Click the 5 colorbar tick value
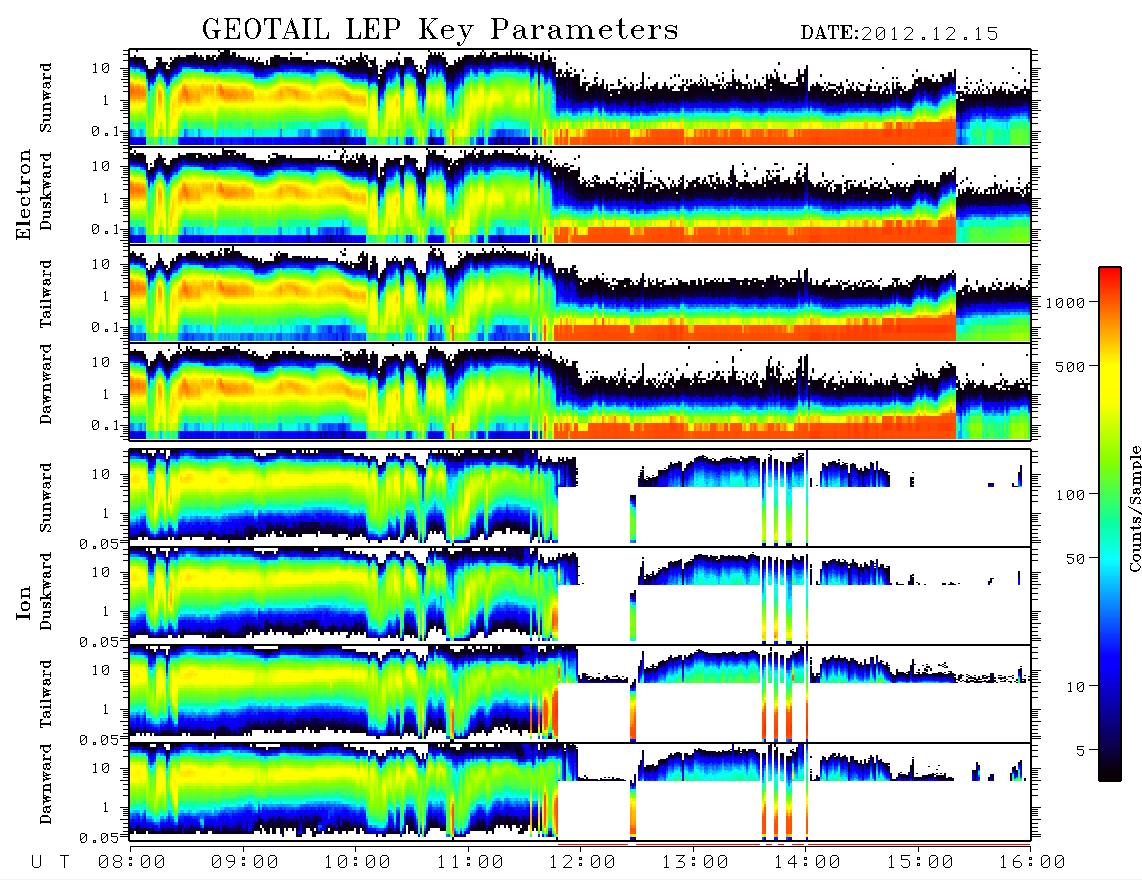Screen dimensions: 1142x880 coord(1081,751)
